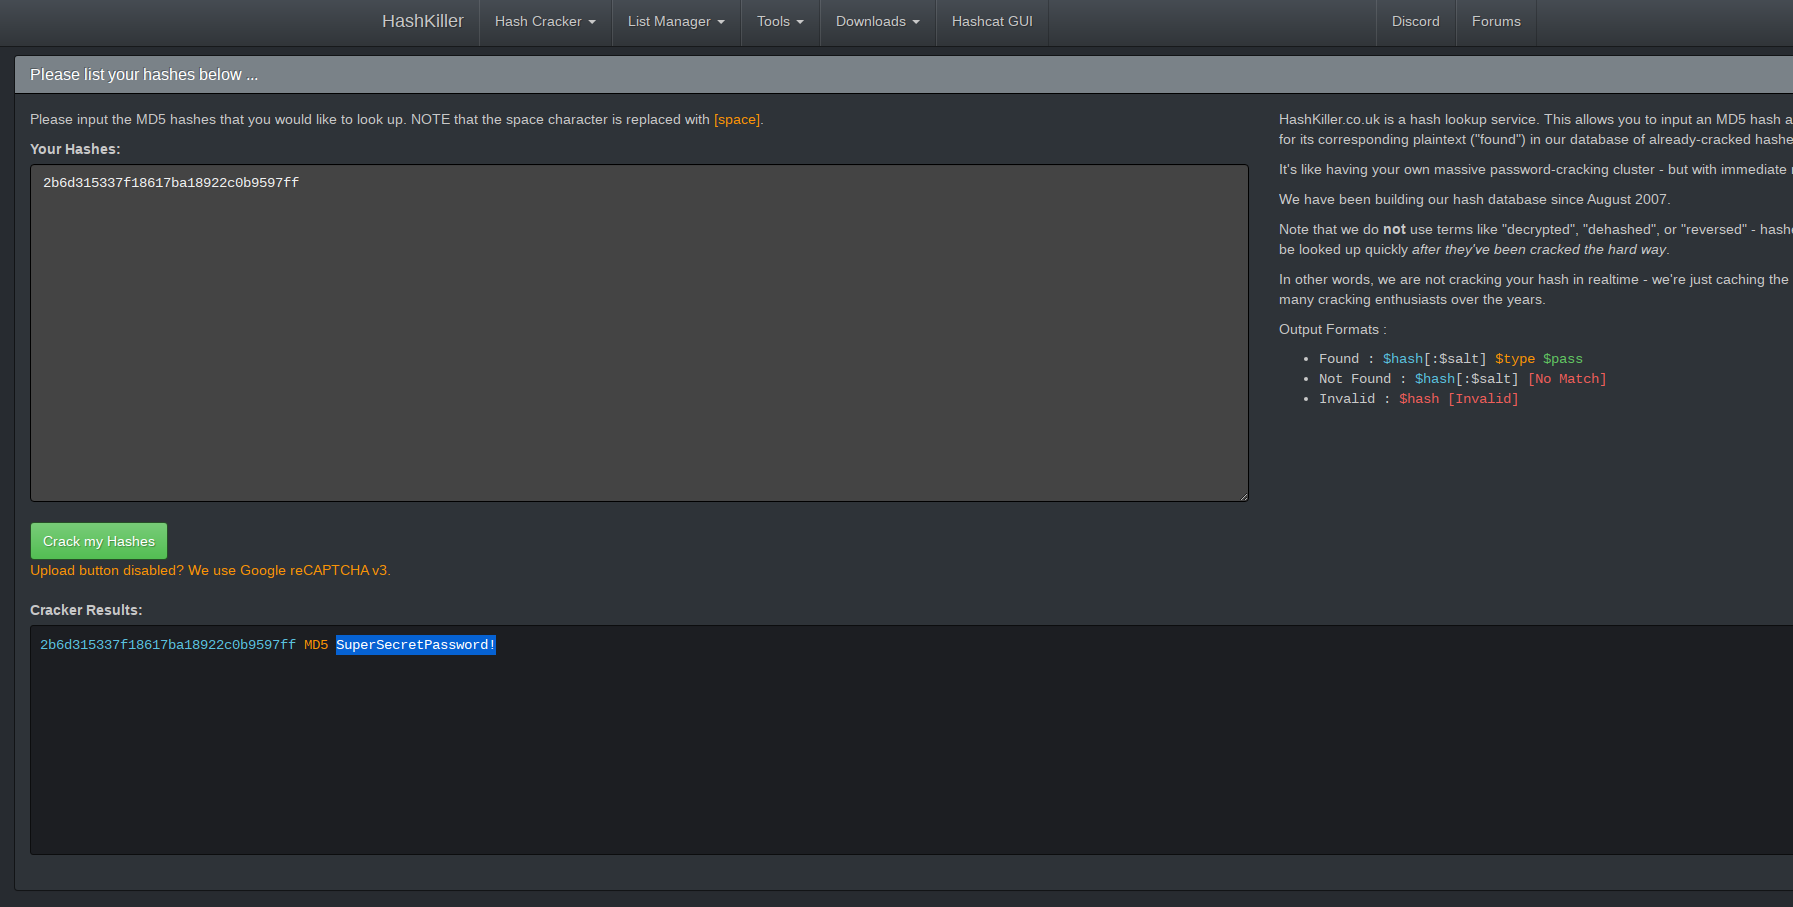This screenshot has height=907, width=1793.
Task: Click the Crack my Hashes button
Action: tap(99, 541)
